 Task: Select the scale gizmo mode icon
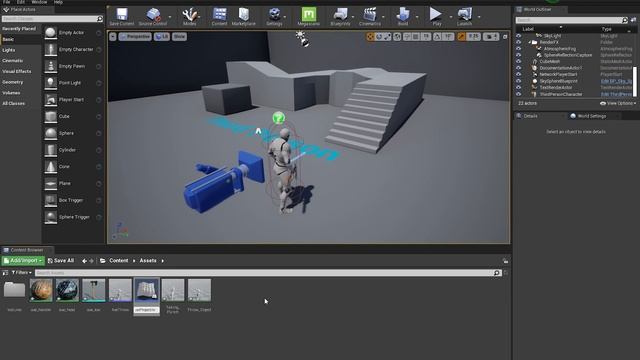click(387, 37)
